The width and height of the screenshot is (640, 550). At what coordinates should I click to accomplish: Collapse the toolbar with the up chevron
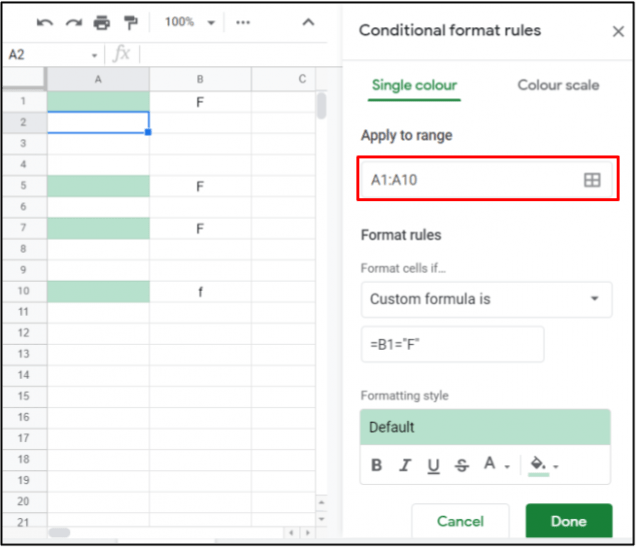coord(308,22)
